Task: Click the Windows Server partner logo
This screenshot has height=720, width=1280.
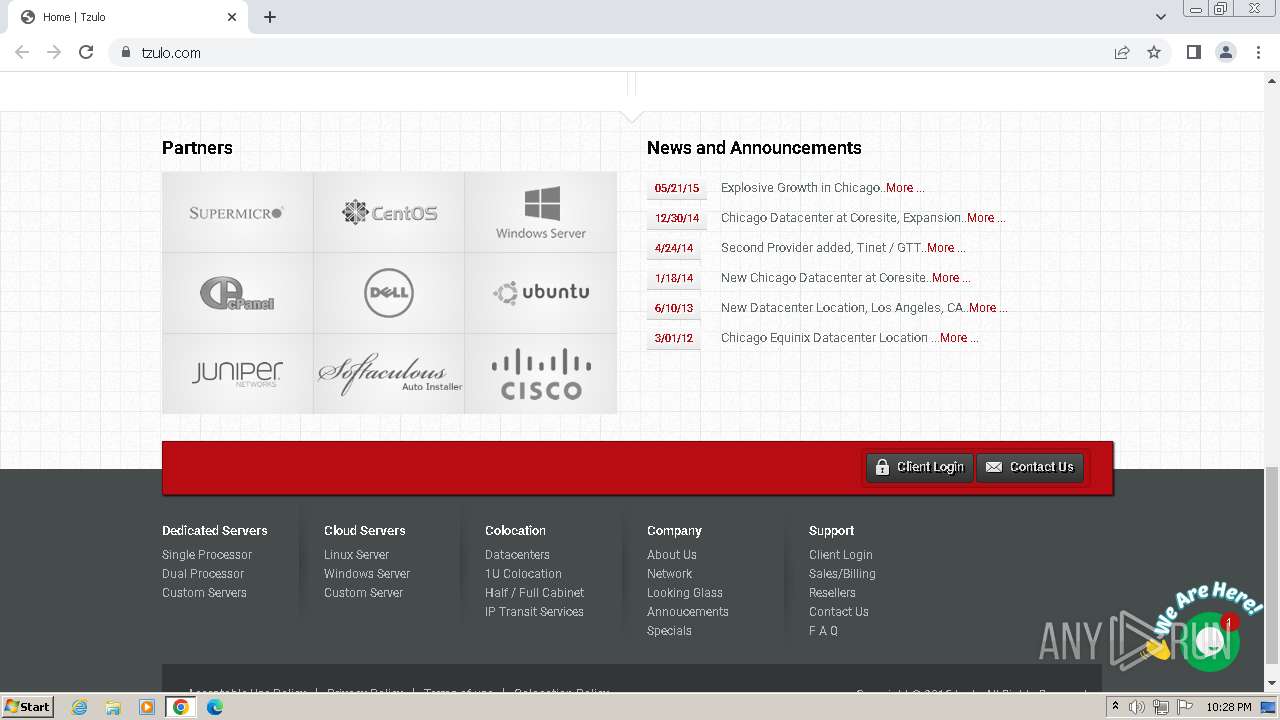Action: (541, 212)
